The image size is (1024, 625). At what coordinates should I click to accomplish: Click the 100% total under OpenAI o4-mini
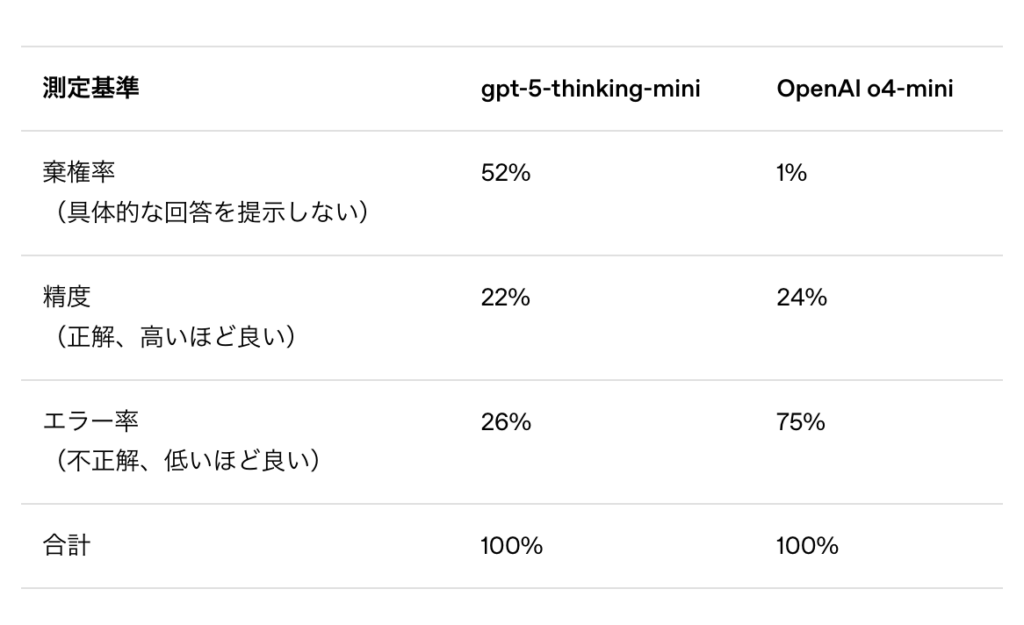(x=807, y=546)
